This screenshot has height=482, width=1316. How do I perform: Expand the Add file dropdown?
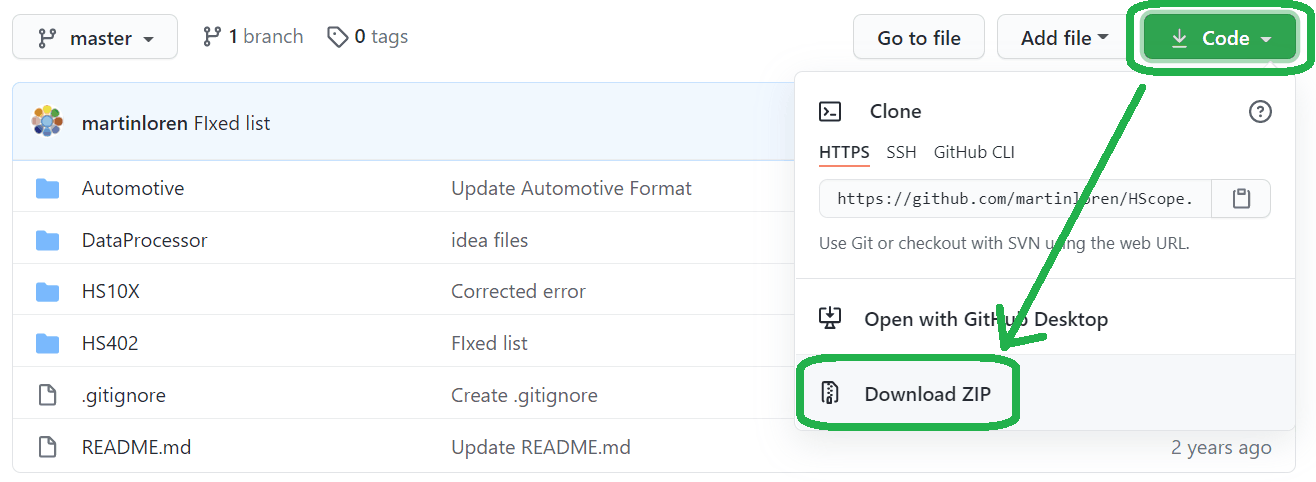click(x=1064, y=38)
